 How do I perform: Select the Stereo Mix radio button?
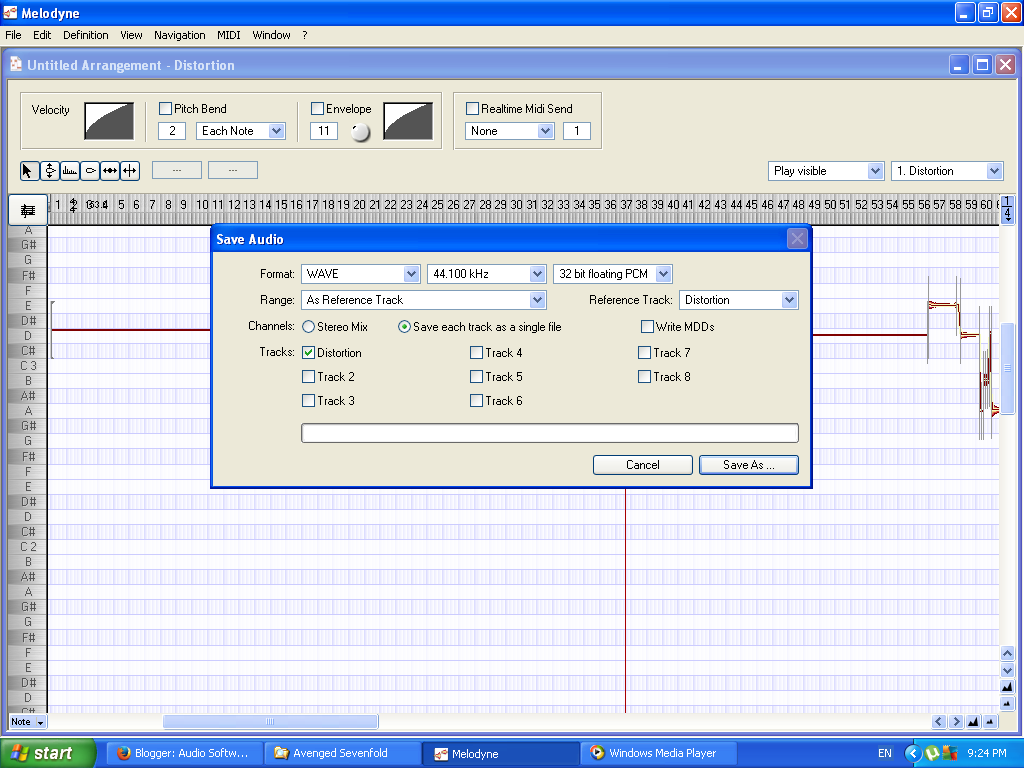[308, 327]
